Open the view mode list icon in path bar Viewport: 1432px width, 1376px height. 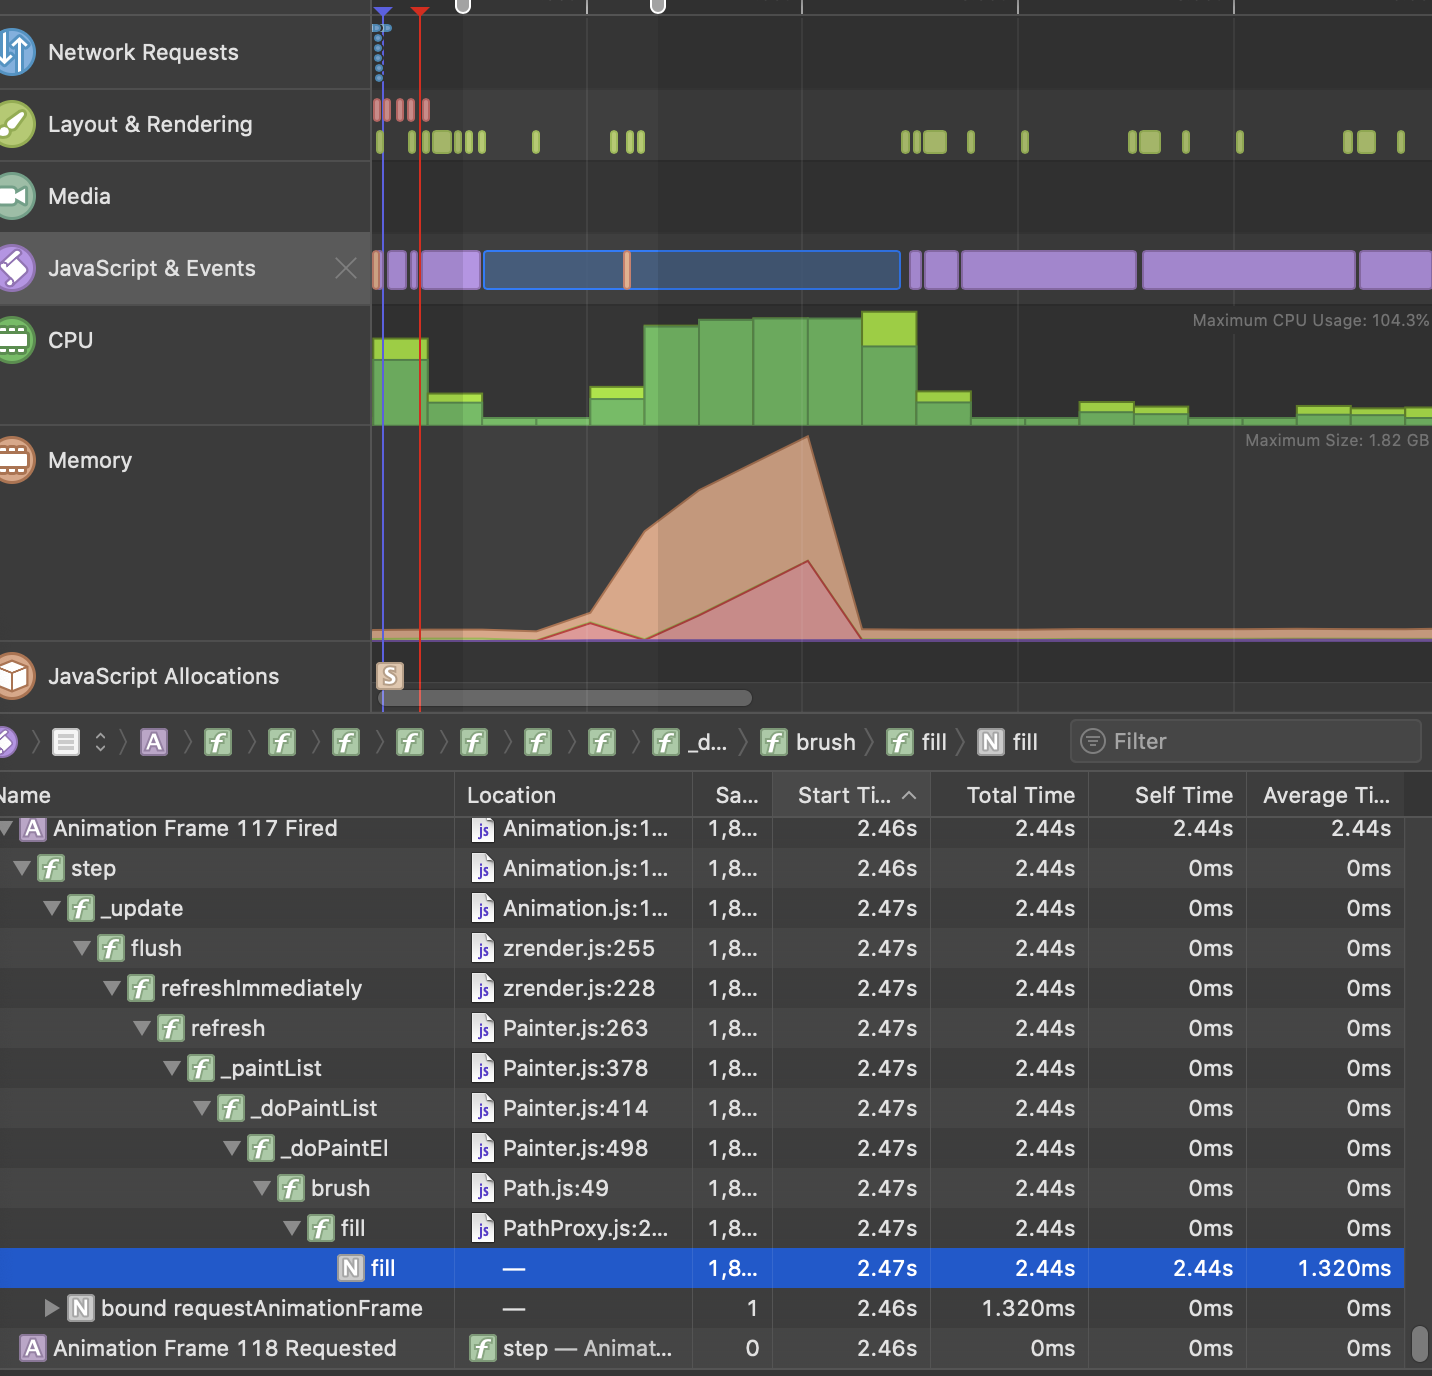pyautogui.click(x=66, y=742)
